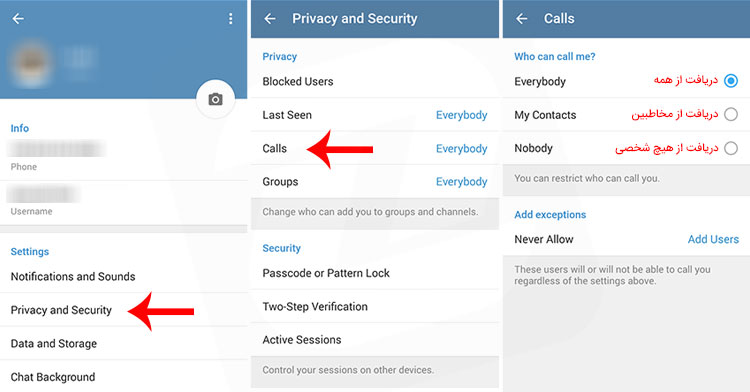The width and height of the screenshot is (750, 392).
Task: Open Chat Background settings
Action: pyautogui.click(x=123, y=377)
